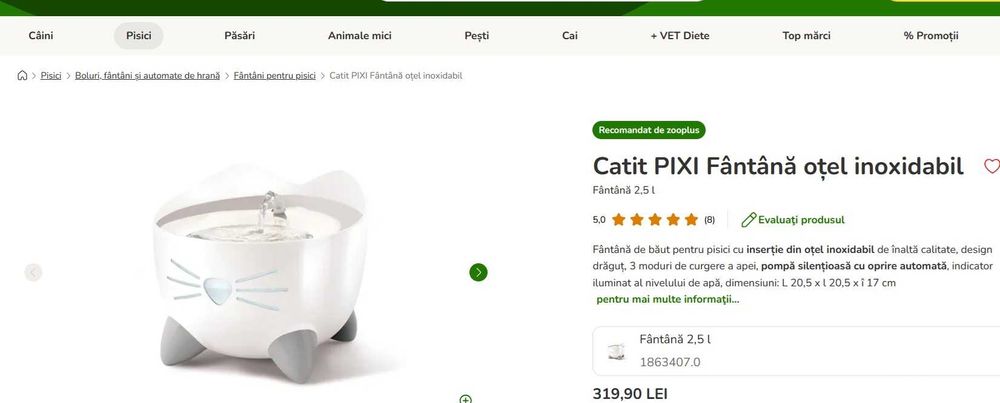Open Animale mici category
This screenshot has width=1000, height=403.
point(360,36)
